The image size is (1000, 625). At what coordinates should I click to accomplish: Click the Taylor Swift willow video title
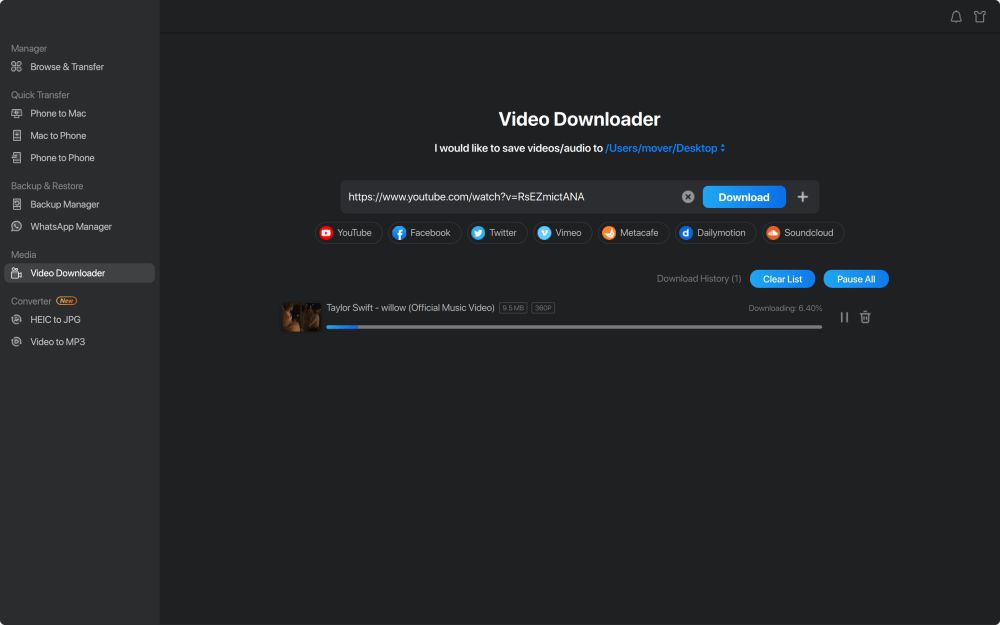(411, 307)
